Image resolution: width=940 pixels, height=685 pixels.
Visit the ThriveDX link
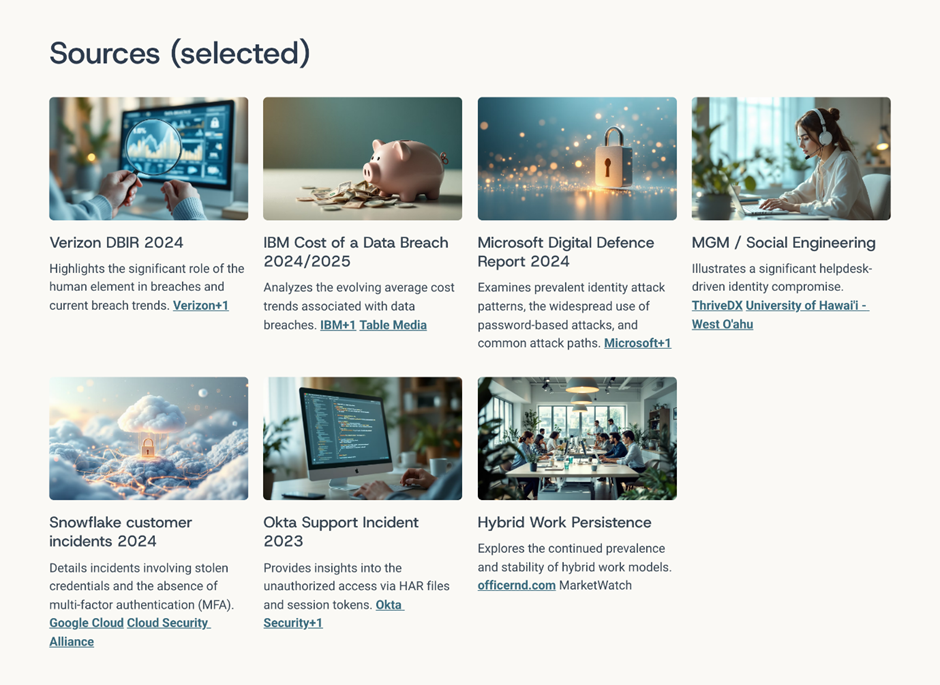tap(717, 306)
